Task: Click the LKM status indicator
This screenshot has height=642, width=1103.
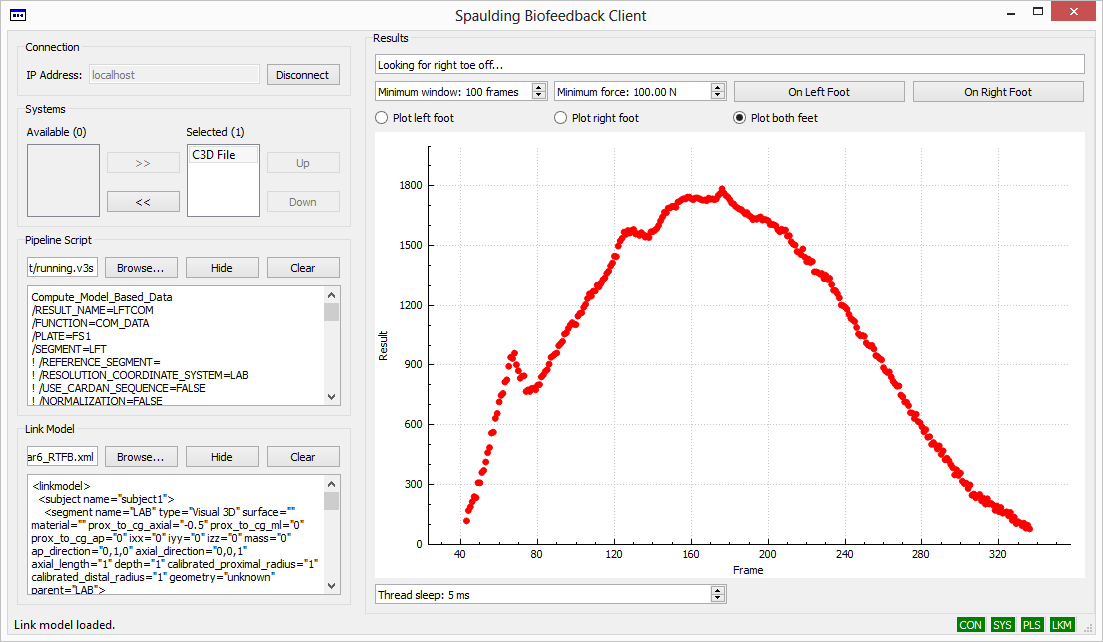Action: tap(1061, 624)
